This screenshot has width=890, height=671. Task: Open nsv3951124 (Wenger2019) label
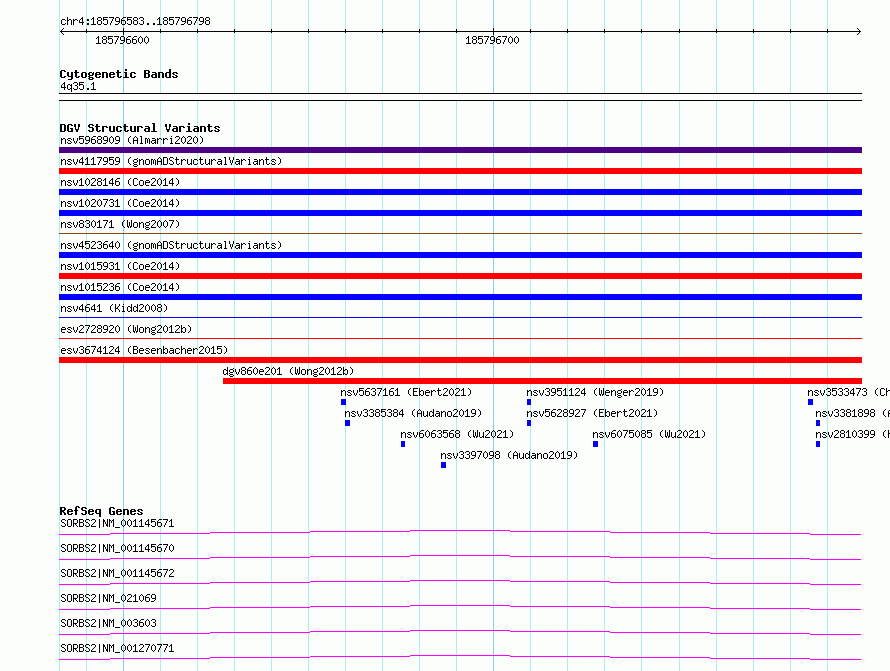(595, 392)
